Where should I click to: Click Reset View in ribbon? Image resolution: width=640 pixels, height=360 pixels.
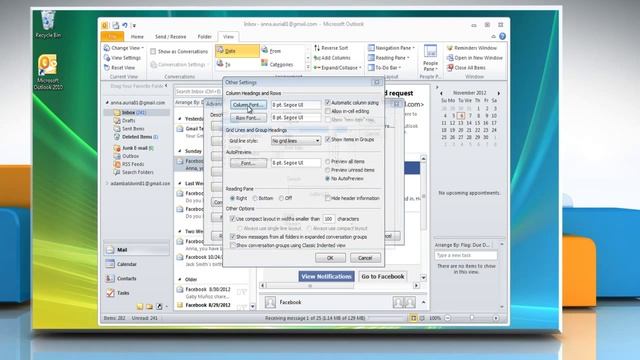[120, 68]
